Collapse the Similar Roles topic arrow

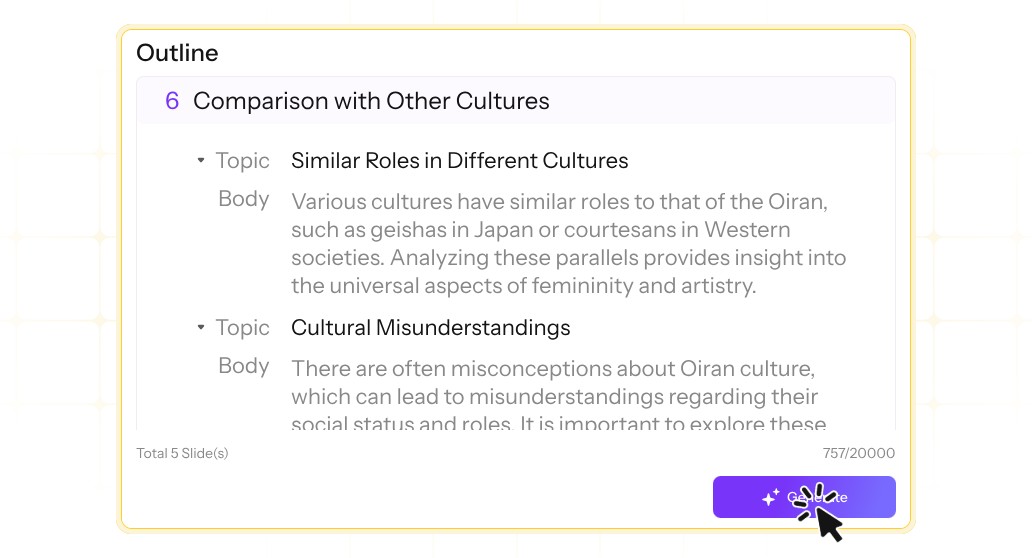[x=201, y=160]
